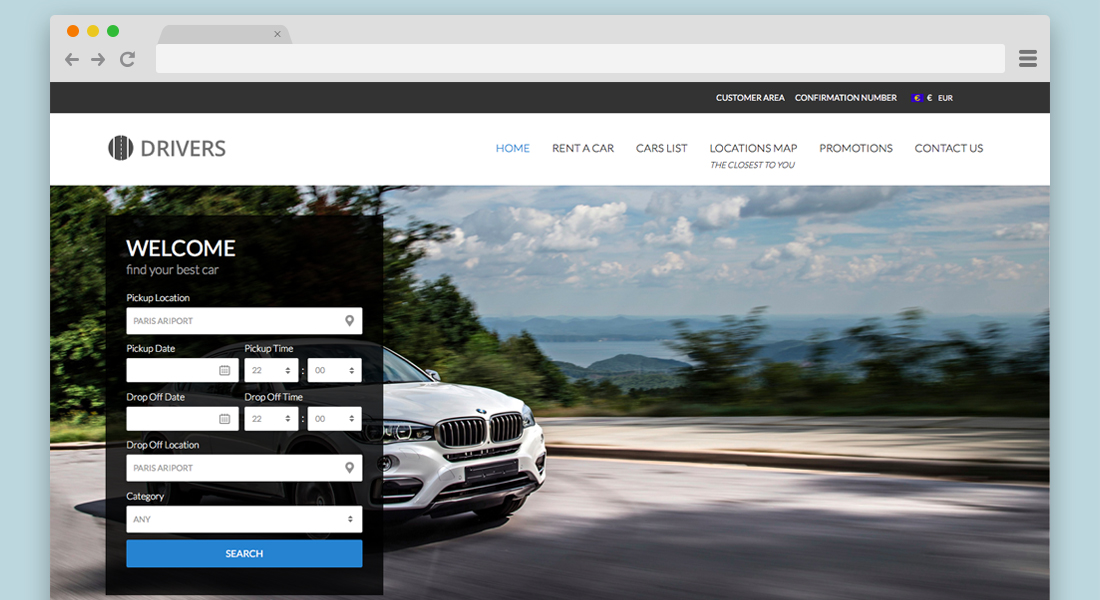
Task: Reload the page with refresh icon
Action: pyautogui.click(x=127, y=59)
